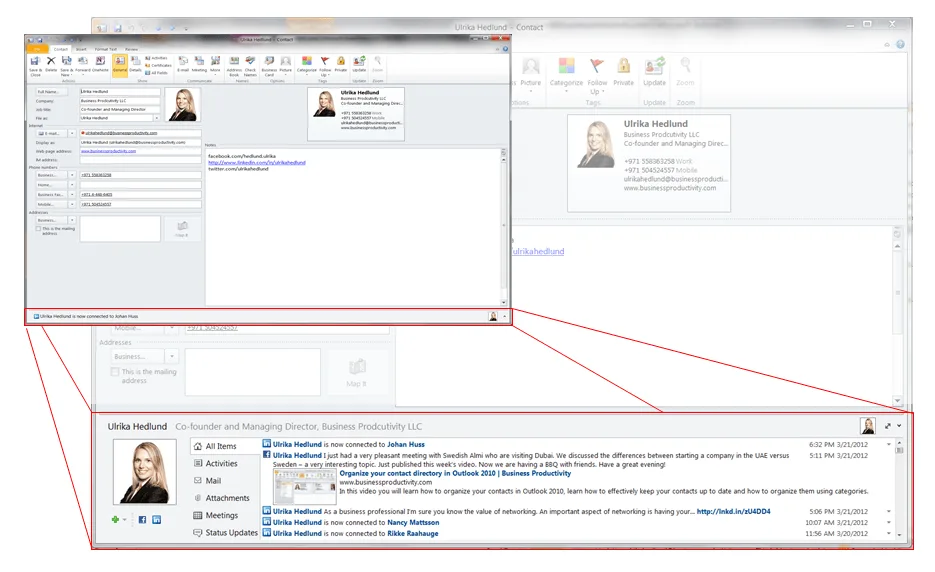
Task: Open Activities in front ribbon Show group
Action: tap(157, 58)
